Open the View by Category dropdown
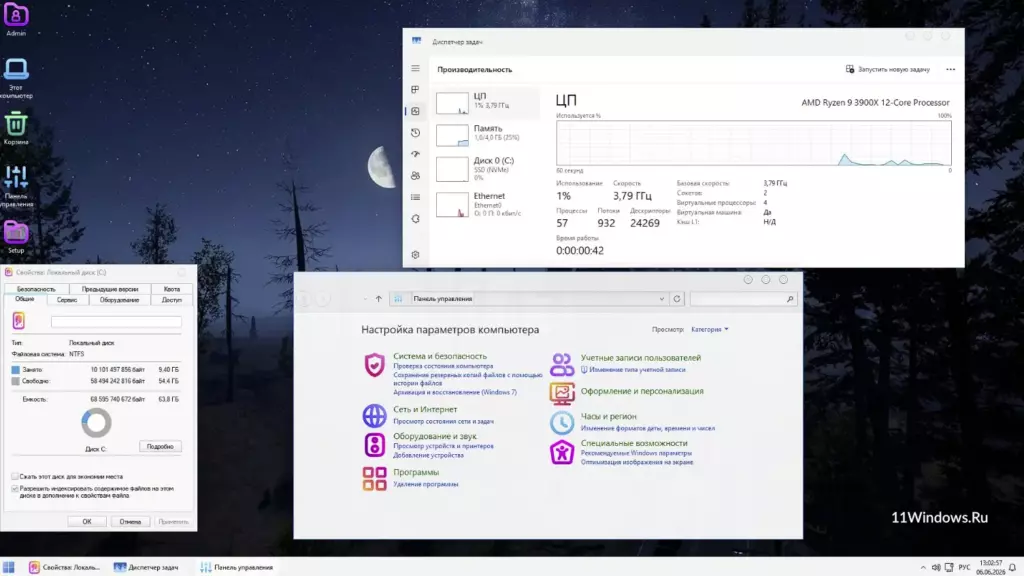The image size is (1024, 576). coord(710,329)
